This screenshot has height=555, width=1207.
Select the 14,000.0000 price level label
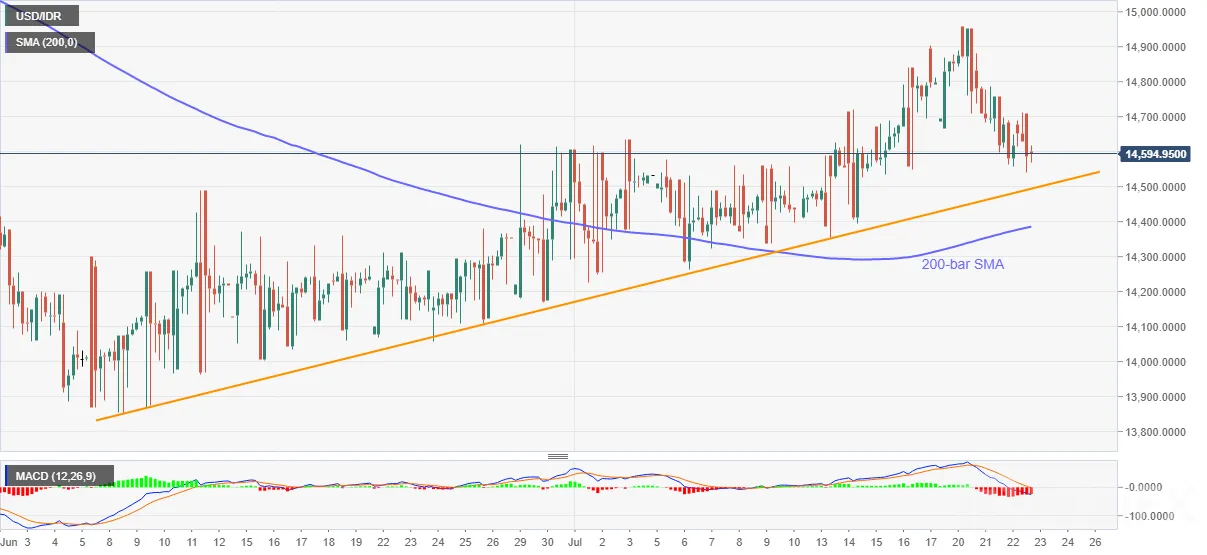1164,362
